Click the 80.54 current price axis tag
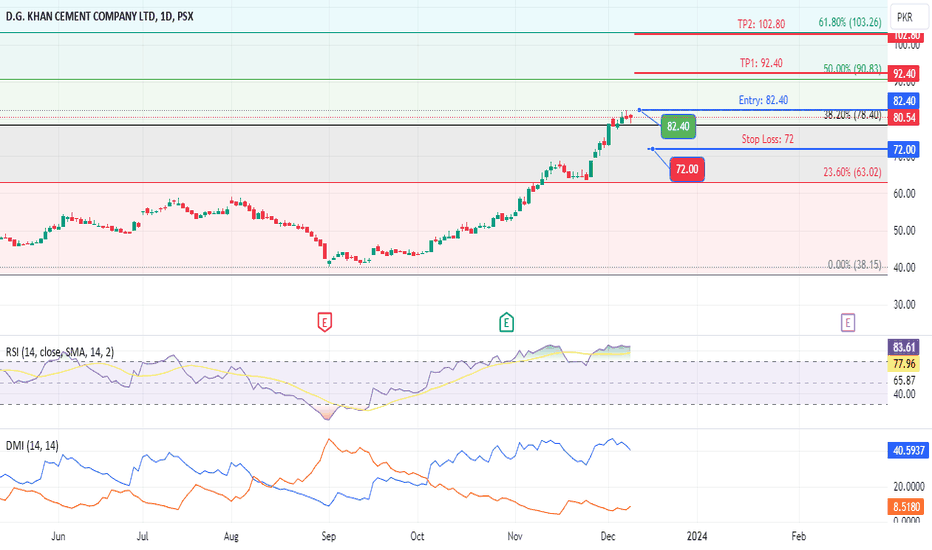The image size is (932, 550). click(904, 118)
